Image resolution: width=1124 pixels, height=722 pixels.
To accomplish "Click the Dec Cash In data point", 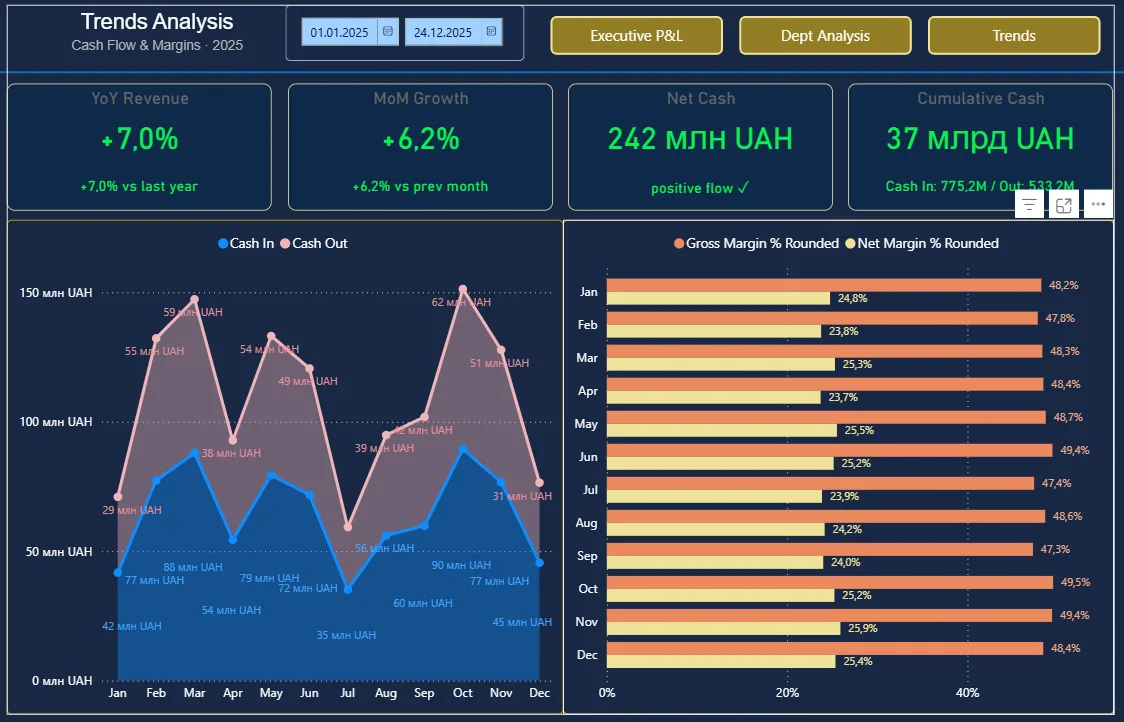I will [540, 563].
